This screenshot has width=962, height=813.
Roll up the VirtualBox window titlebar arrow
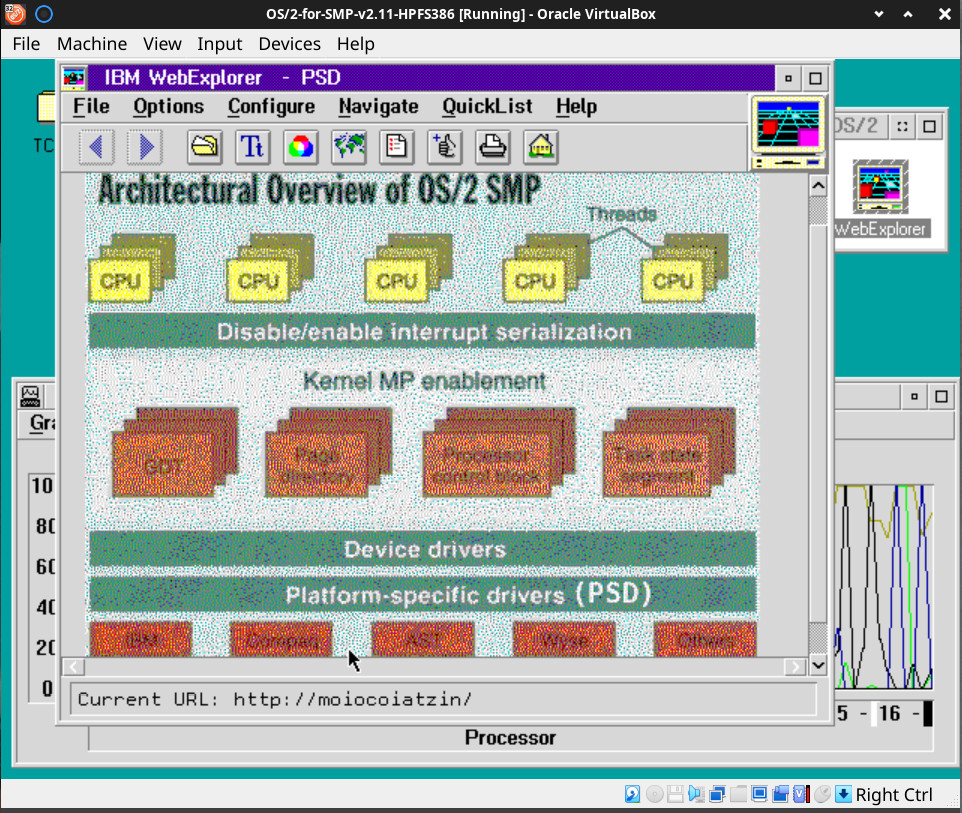[x=908, y=14]
